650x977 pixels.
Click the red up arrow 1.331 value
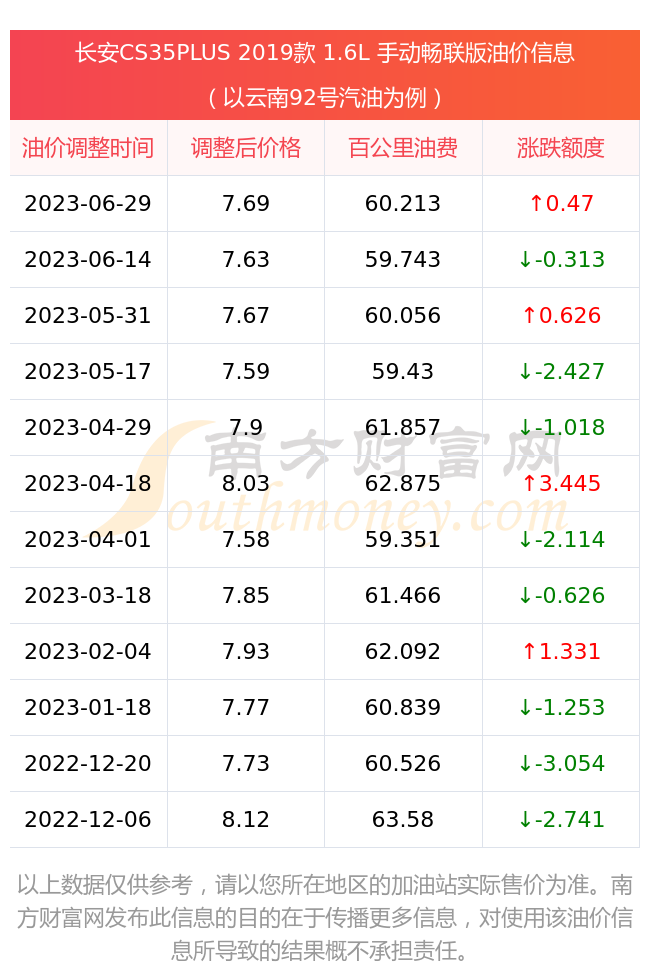[561, 651]
